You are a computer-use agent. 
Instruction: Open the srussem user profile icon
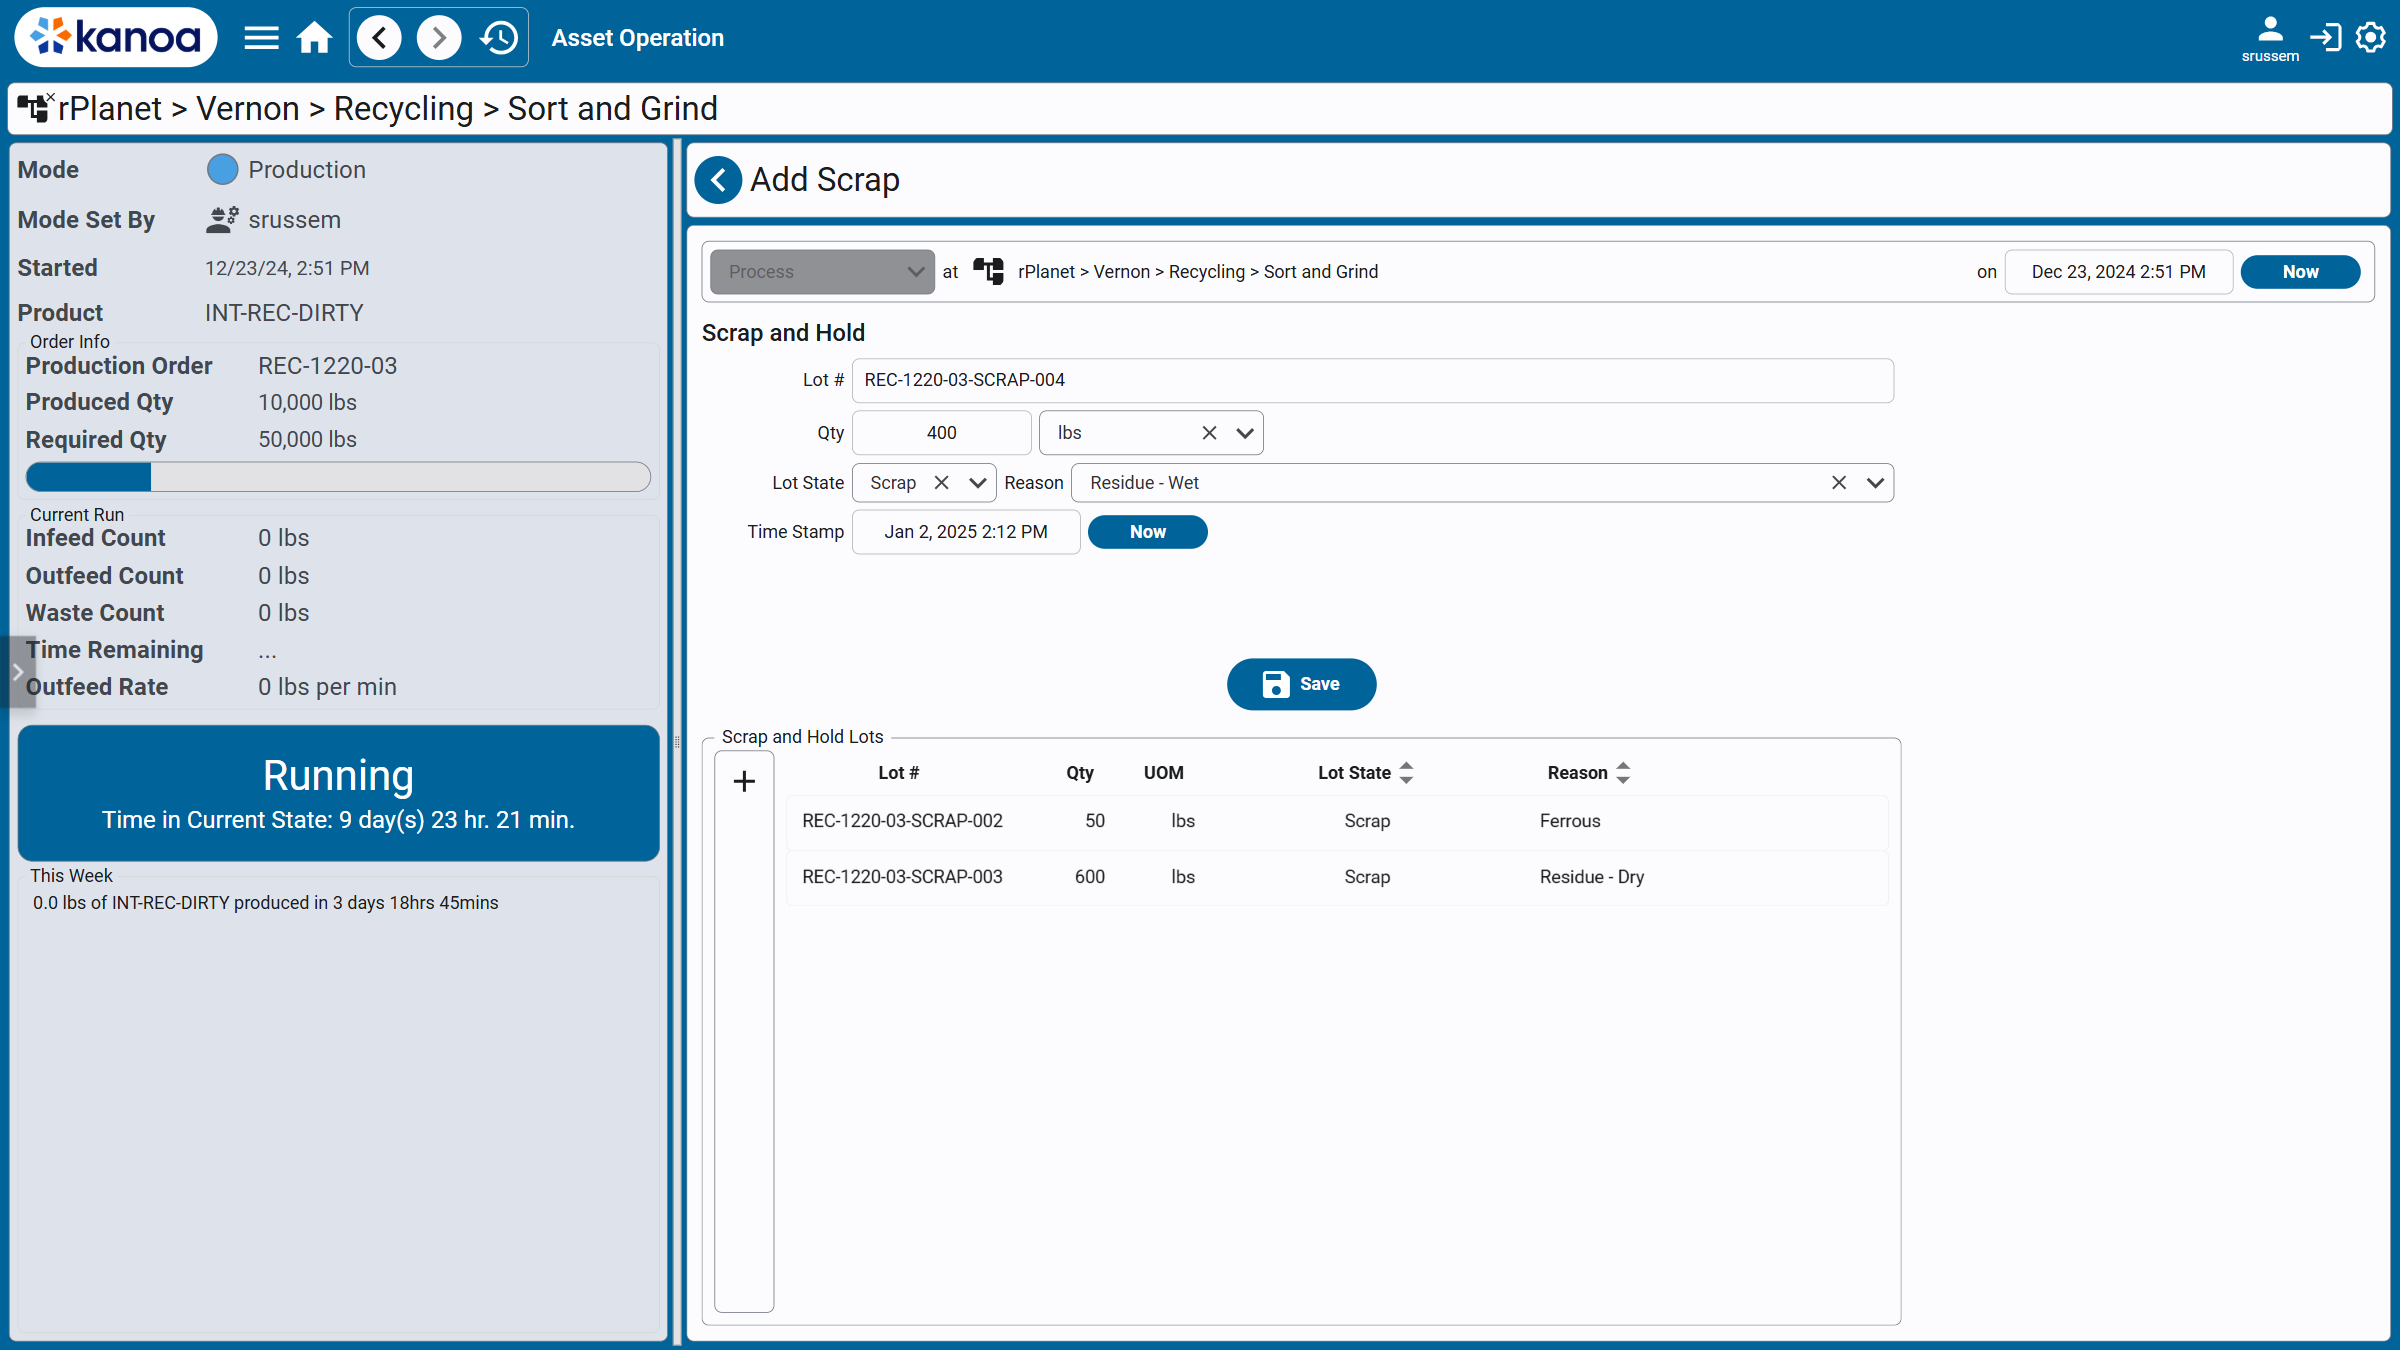click(2270, 38)
